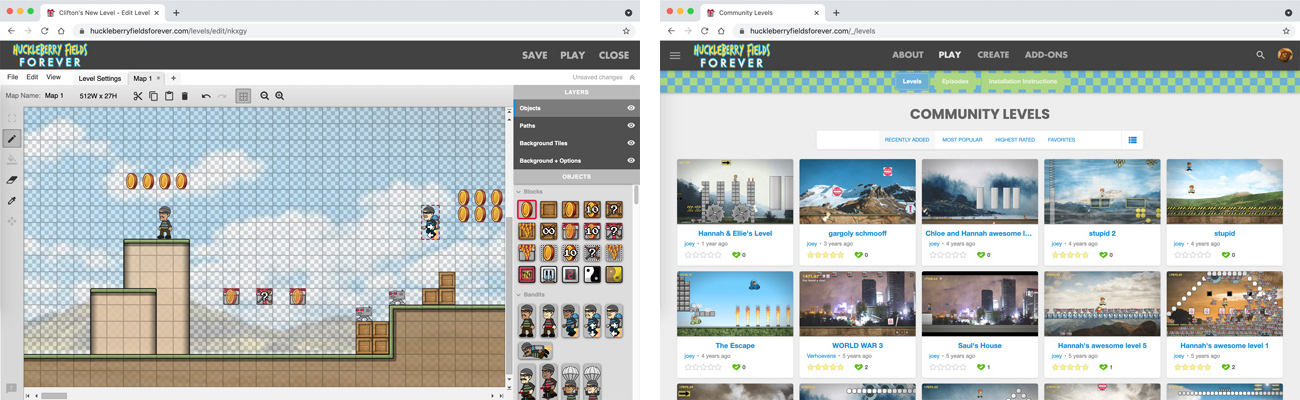Open Chrome profile dropdown in editor window
This screenshot has height=400, width=1300.
628,12
